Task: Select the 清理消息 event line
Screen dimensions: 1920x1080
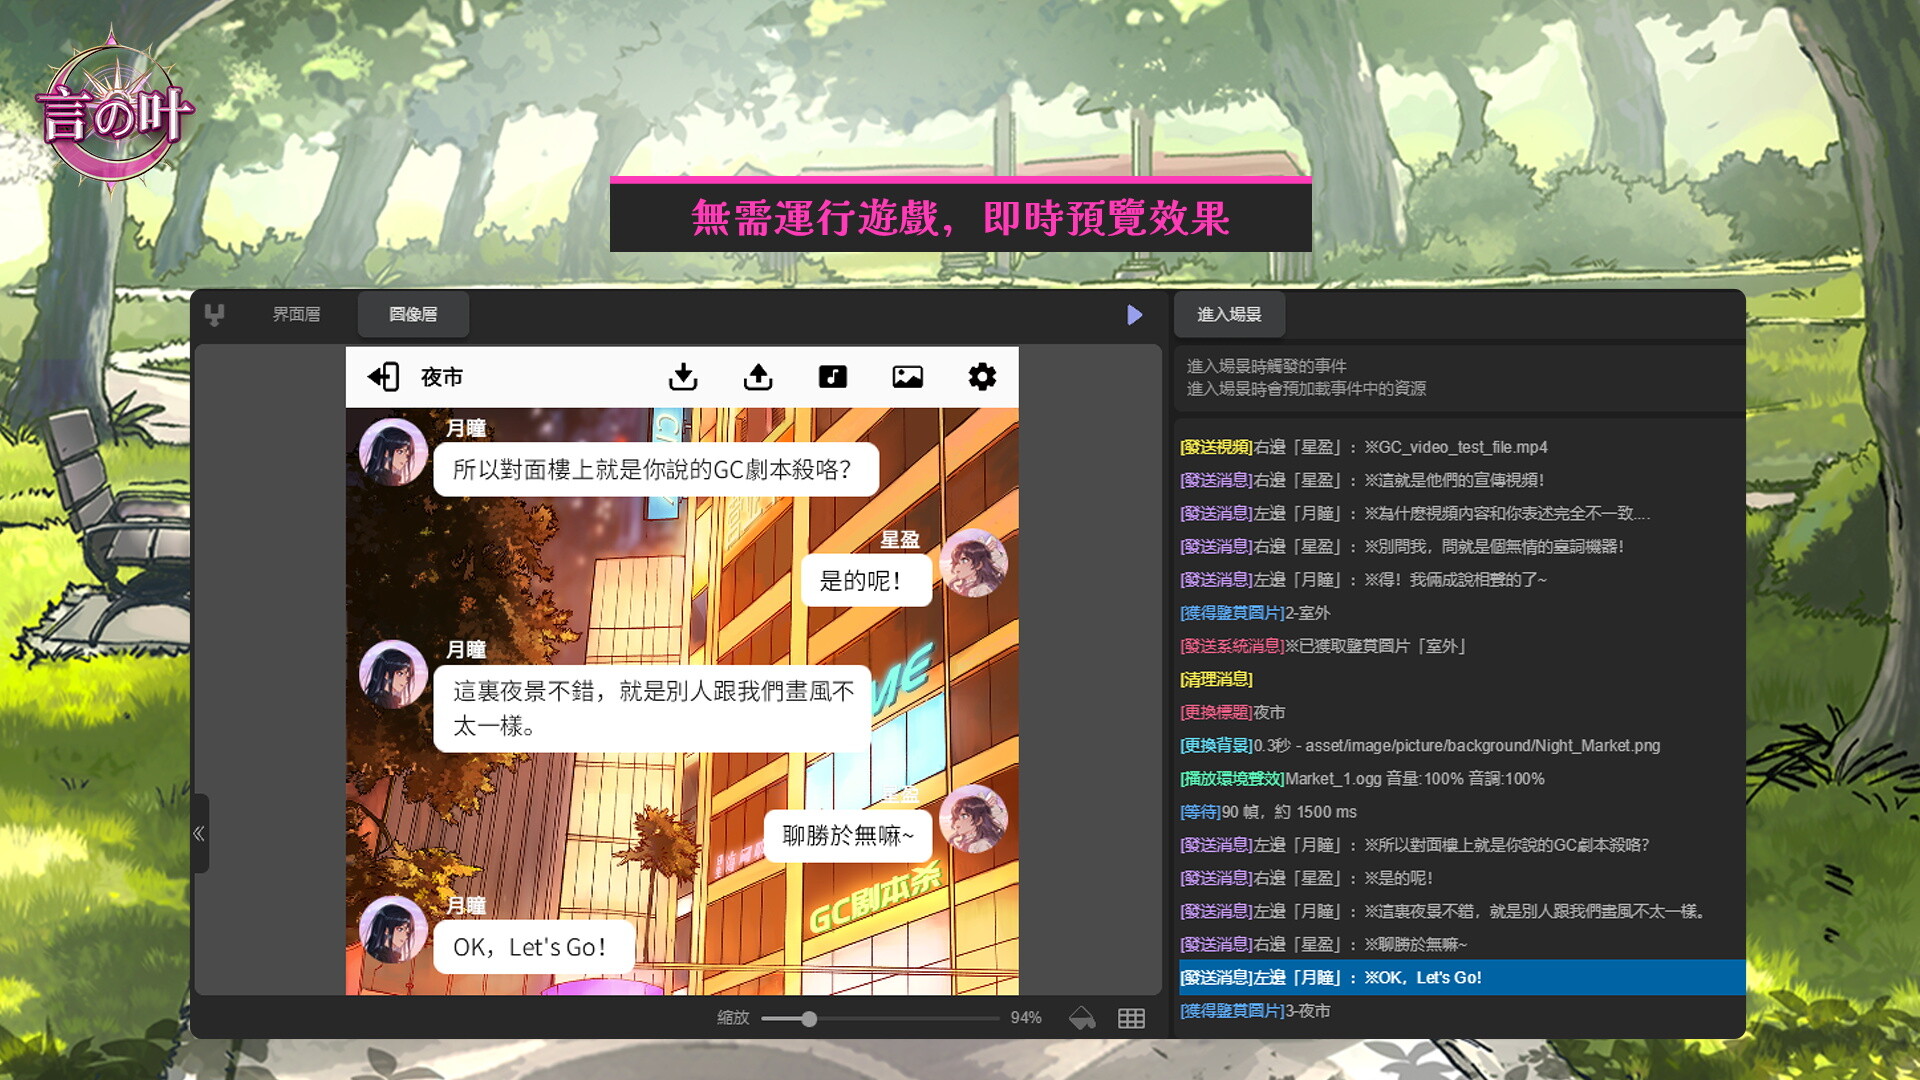Action: pos(1216,680)
